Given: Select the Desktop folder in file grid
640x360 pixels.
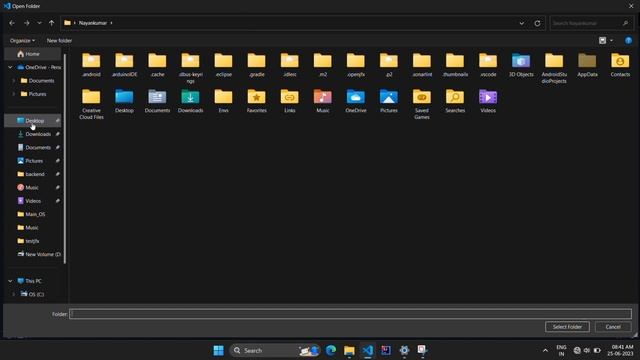Looking at the screenshot, I should [x=124, y=101].
